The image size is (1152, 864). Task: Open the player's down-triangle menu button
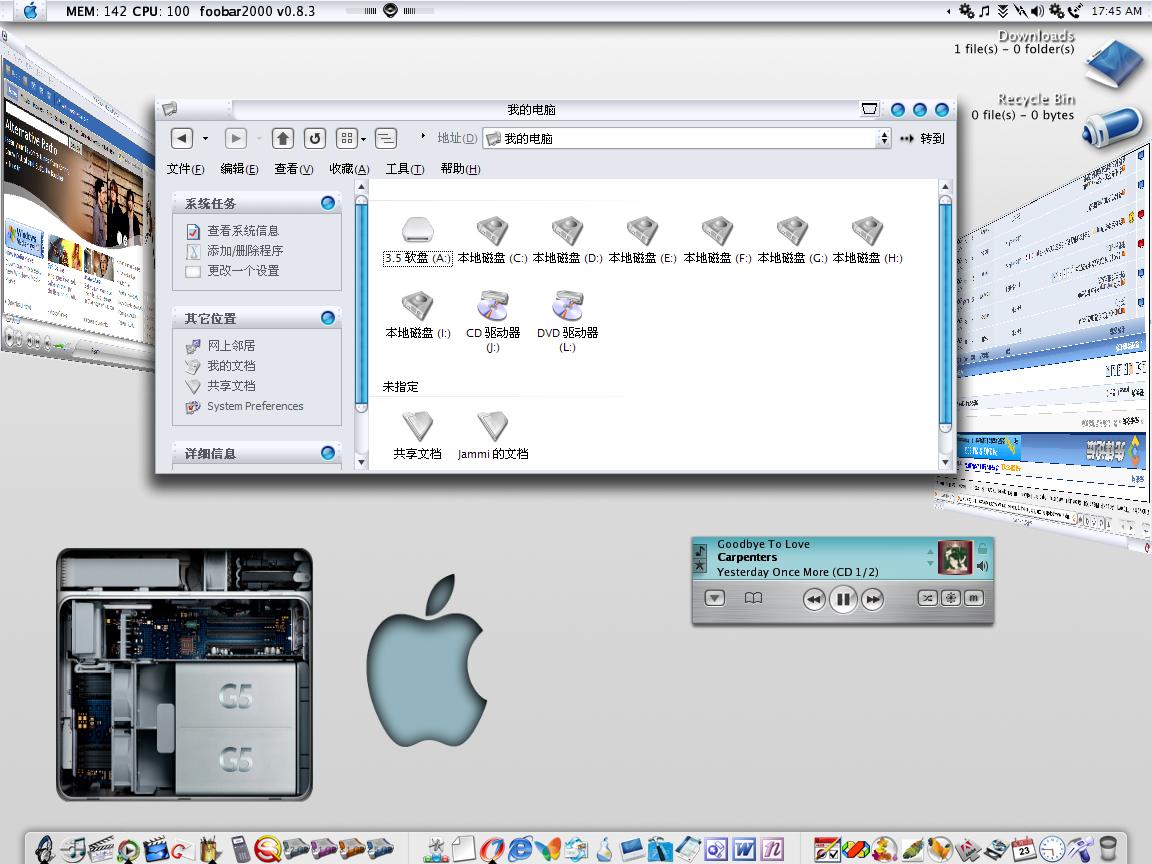(x=715, y=598)
